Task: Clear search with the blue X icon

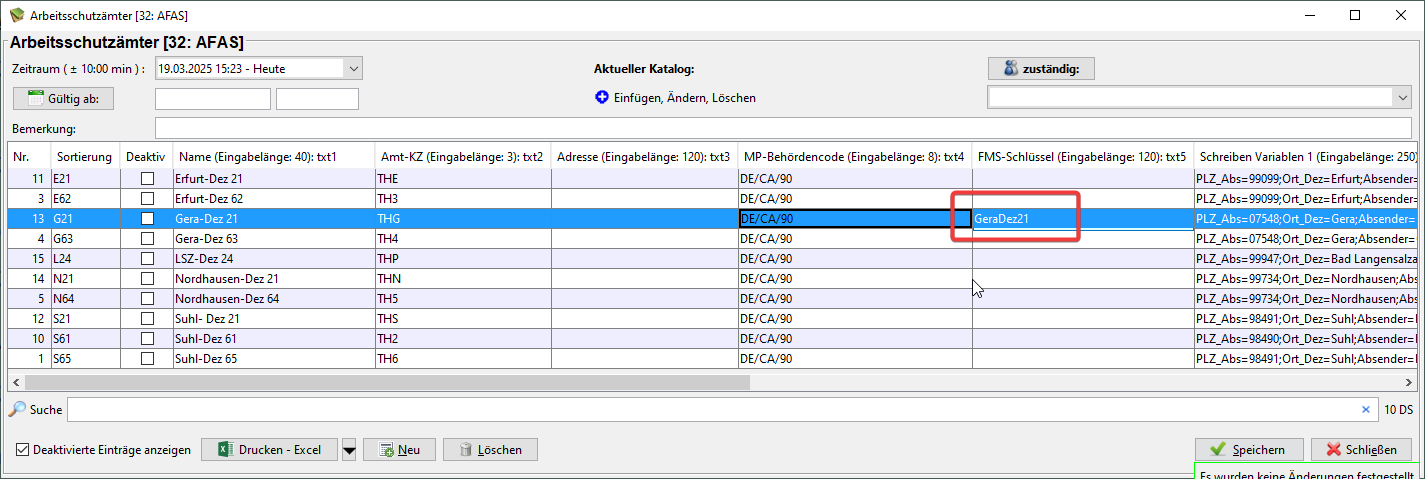Action: [1366, 409]
